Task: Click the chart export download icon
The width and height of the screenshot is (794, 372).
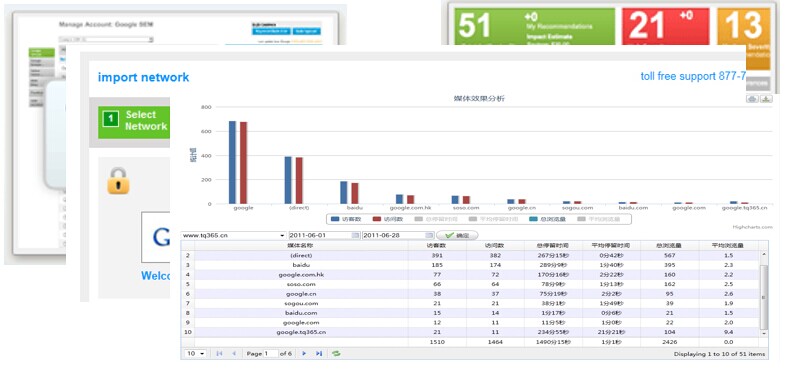Action: point(766,99)
